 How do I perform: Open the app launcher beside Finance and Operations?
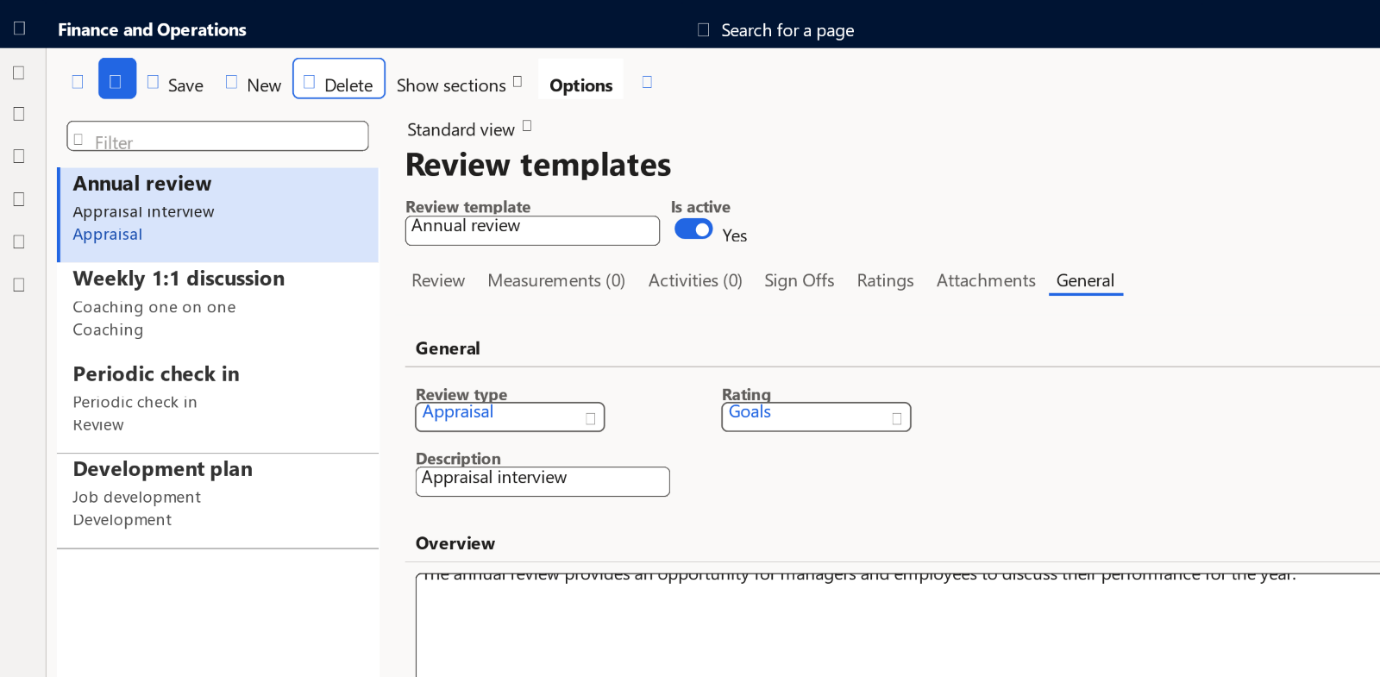(x=19, y=29)
